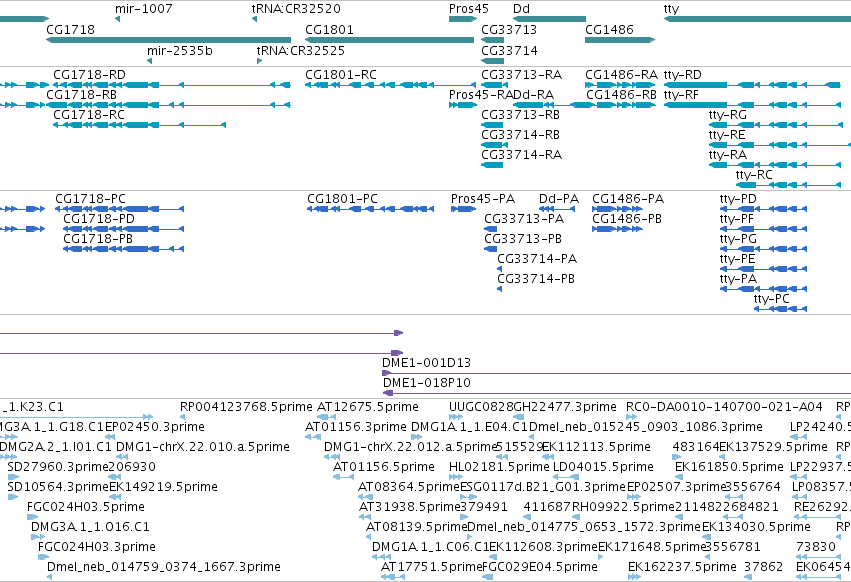Click protein CG1718-PD

[124, 229]
